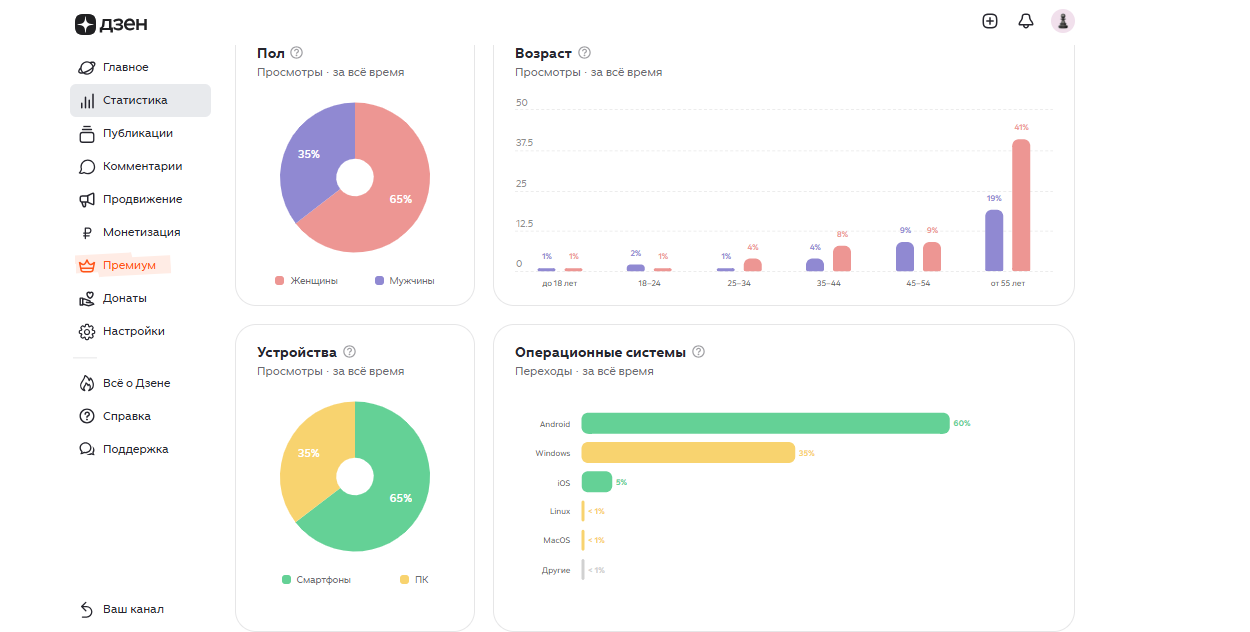
Task: Toggle the ПК legend item
Action: [414, 580]
